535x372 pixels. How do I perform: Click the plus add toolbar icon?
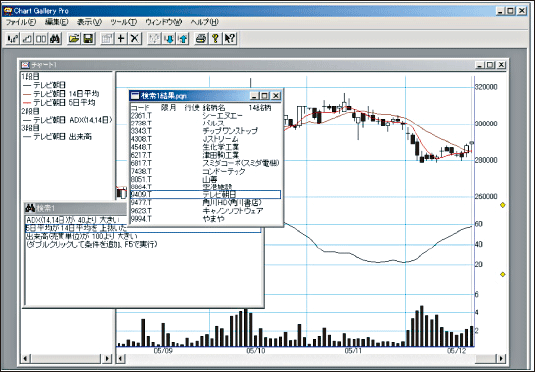click(x=121, y=39)
